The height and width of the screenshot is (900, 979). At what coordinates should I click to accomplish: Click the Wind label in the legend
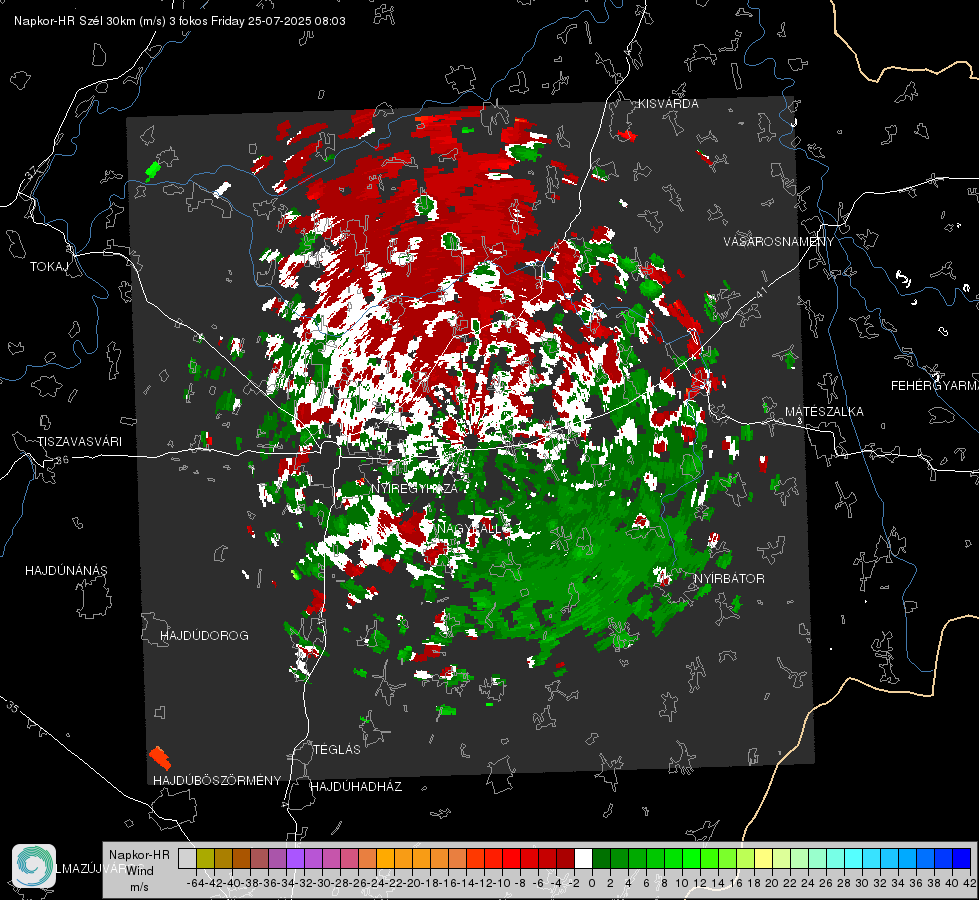pyautogui.click(x=140, y=871)
